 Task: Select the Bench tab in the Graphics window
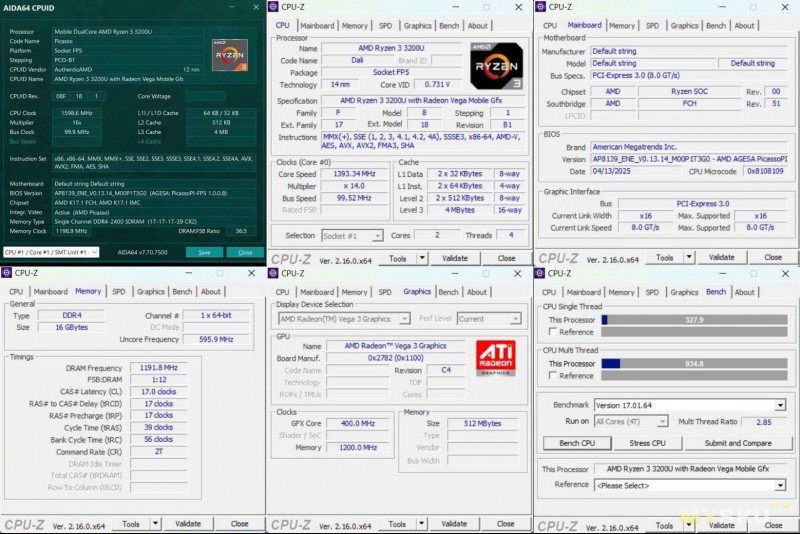448,292
